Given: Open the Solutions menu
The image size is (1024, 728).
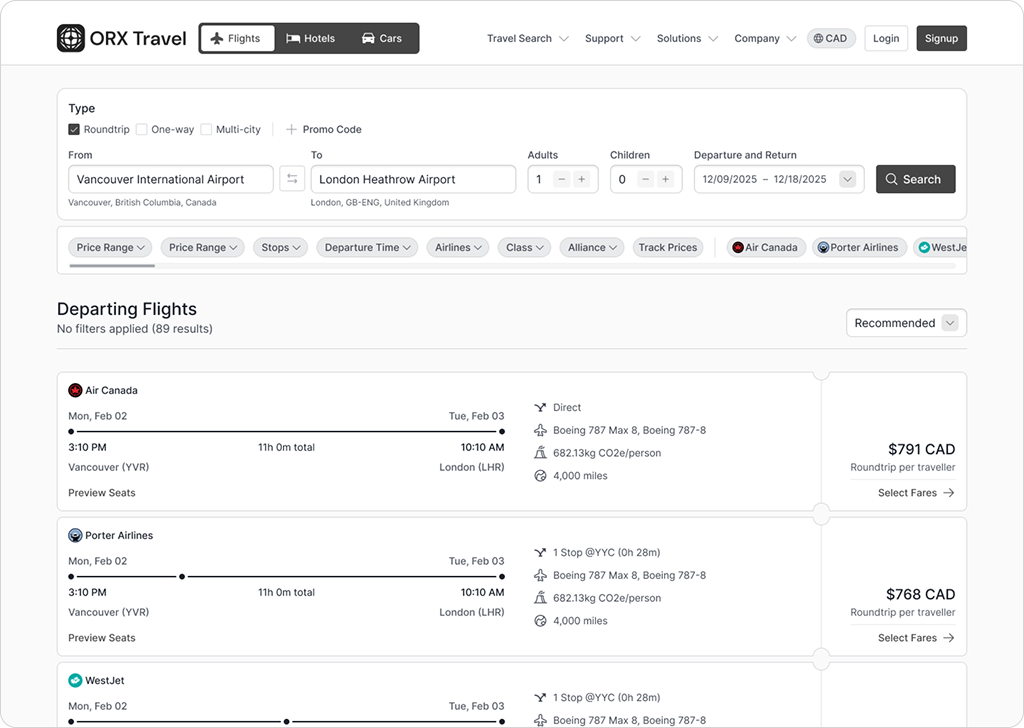Looking at the screenshot, I should pyautogui.click(x=687, y=39).
